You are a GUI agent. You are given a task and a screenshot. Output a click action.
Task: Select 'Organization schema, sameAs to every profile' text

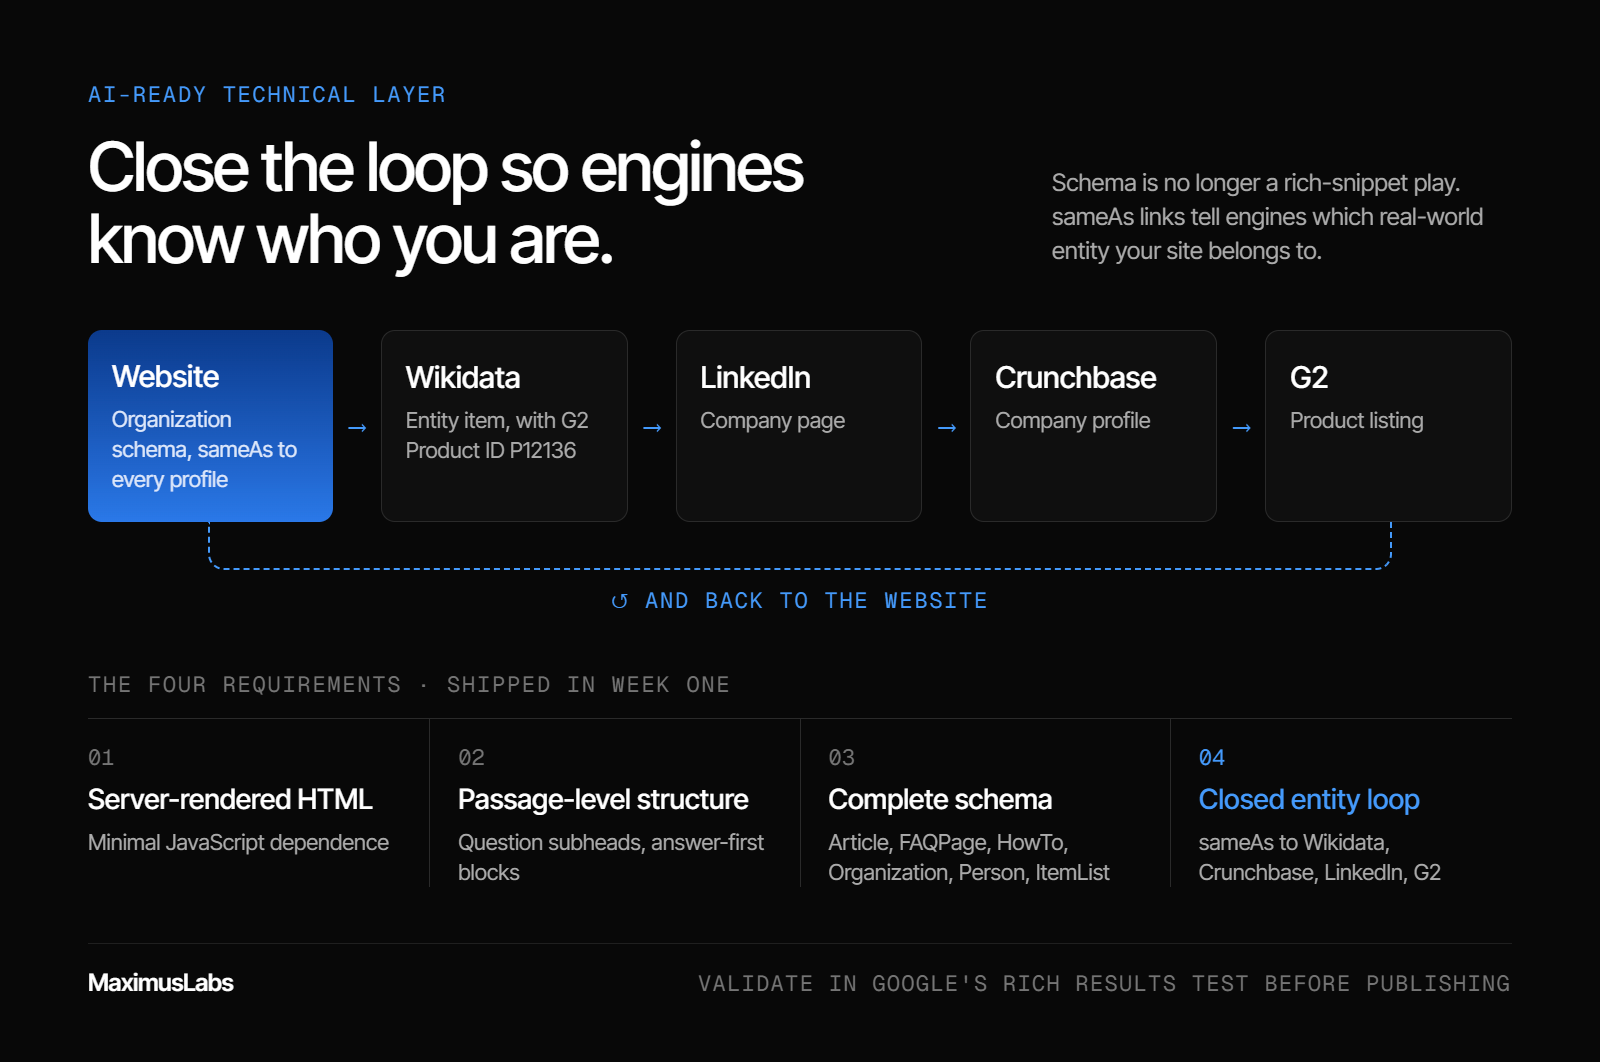pos(204,450)
